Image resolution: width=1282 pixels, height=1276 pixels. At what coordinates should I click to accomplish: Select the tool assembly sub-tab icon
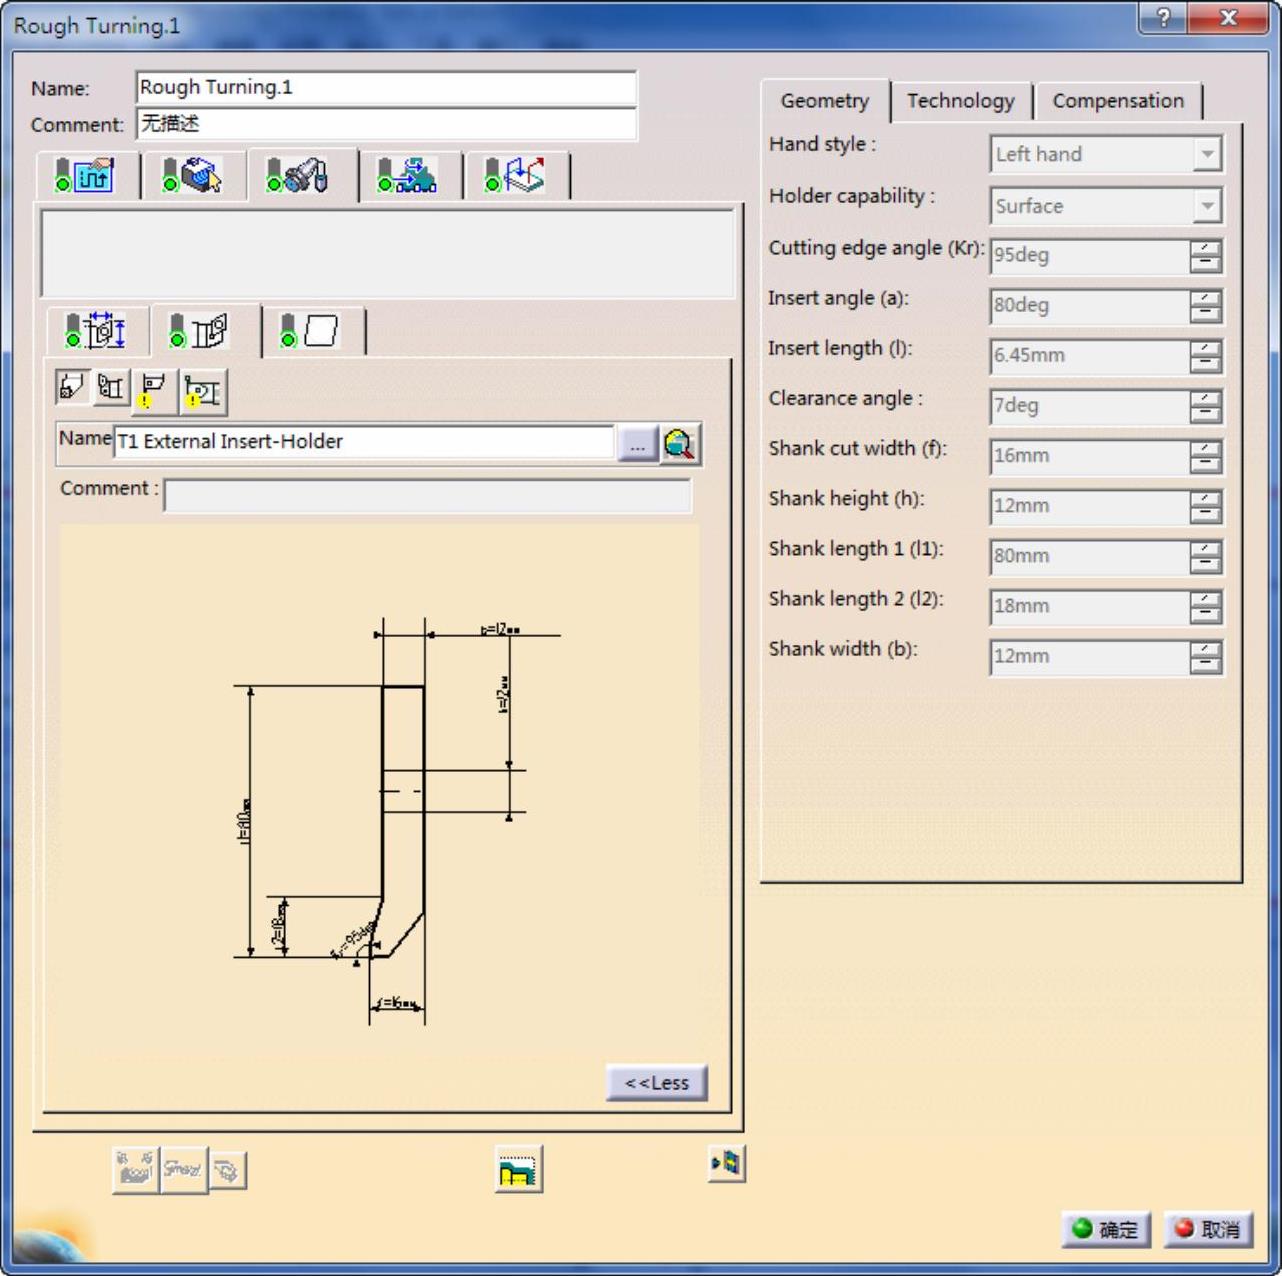[95, 331]
